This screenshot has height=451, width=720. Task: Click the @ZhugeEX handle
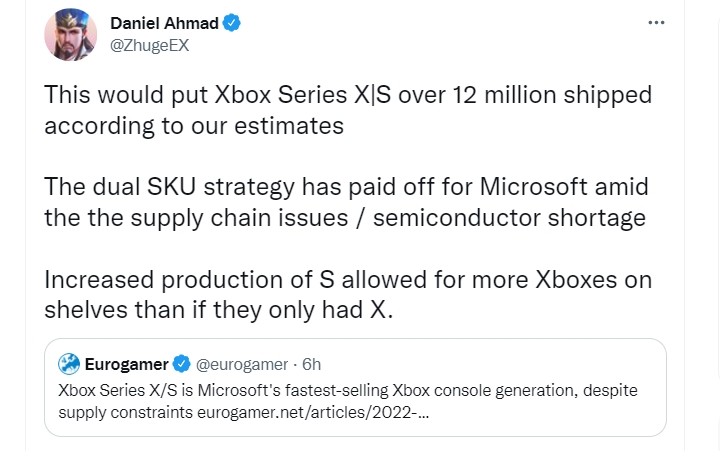(149, 44)
